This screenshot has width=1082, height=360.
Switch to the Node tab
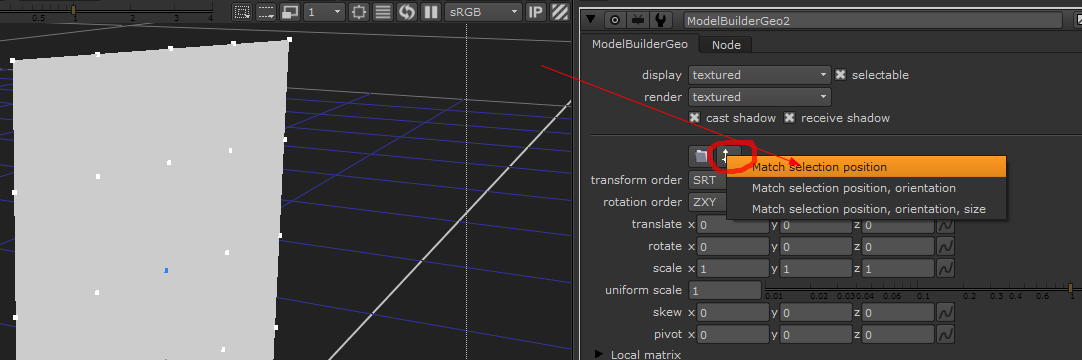pyautogui.click(x=726, y=45)
